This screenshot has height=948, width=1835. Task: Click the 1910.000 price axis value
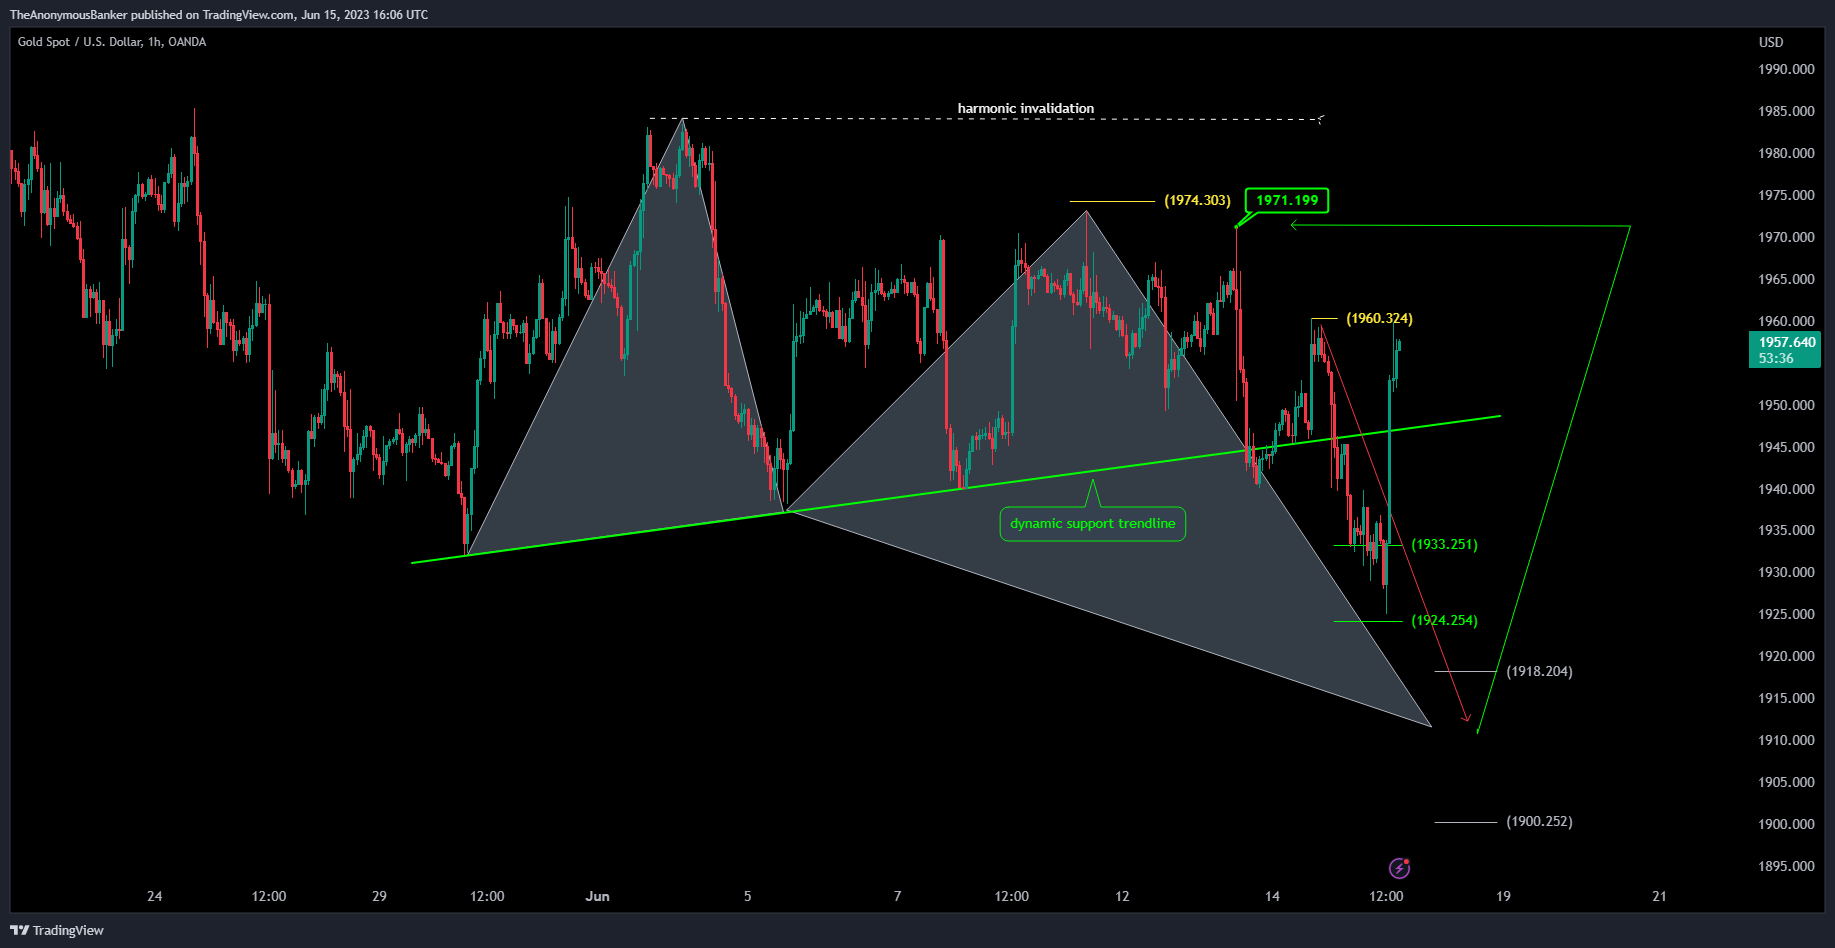point(1786,741)
